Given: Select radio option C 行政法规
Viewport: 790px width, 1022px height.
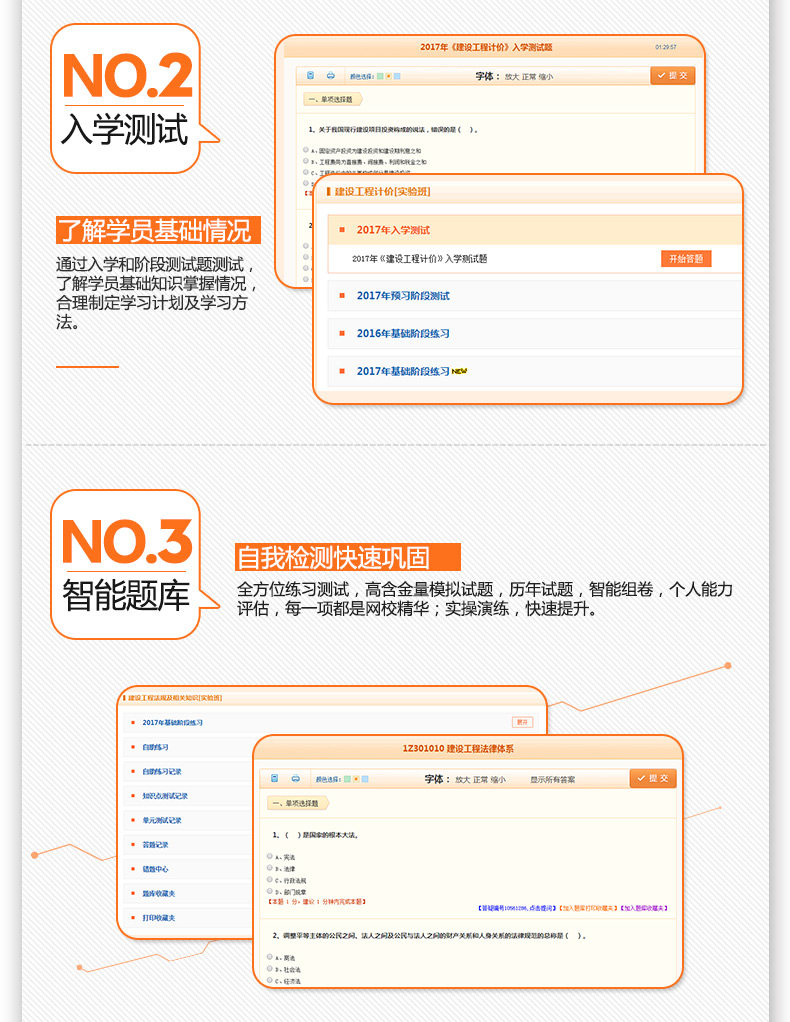Looking at the screenshot, I should coord(270,879).
